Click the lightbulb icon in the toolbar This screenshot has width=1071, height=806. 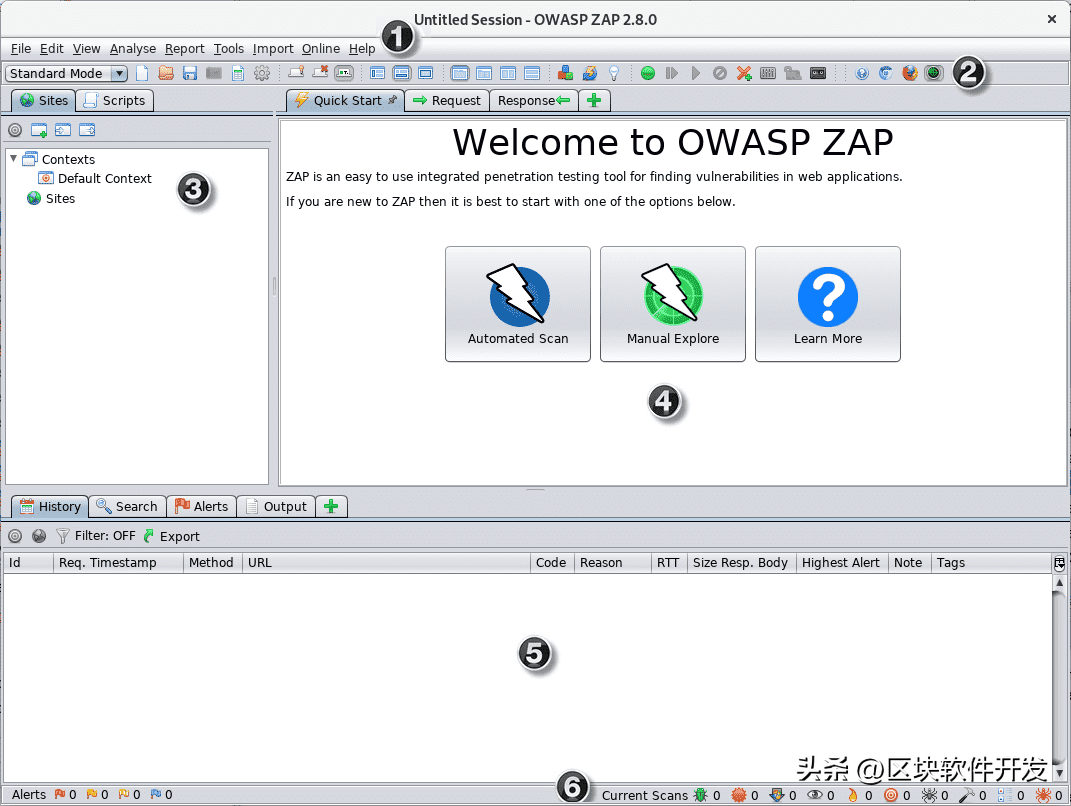(614, 73)
